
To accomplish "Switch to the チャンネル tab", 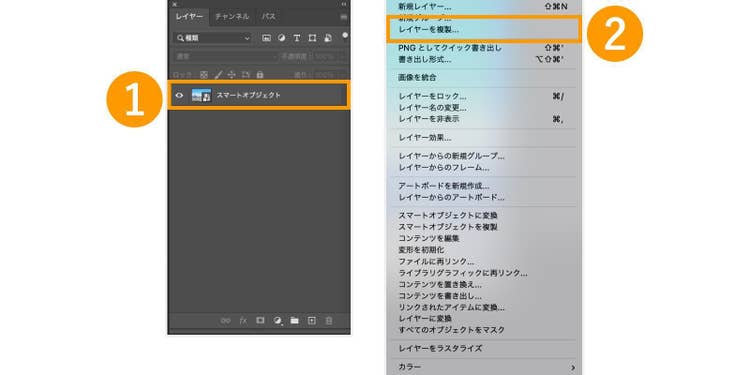I will 232,17.
